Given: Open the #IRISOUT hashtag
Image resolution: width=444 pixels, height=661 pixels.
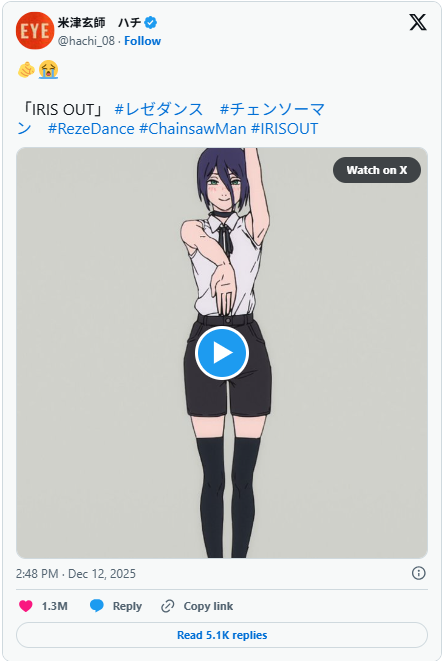Looking at the screenshot, I should coord(285,129).
